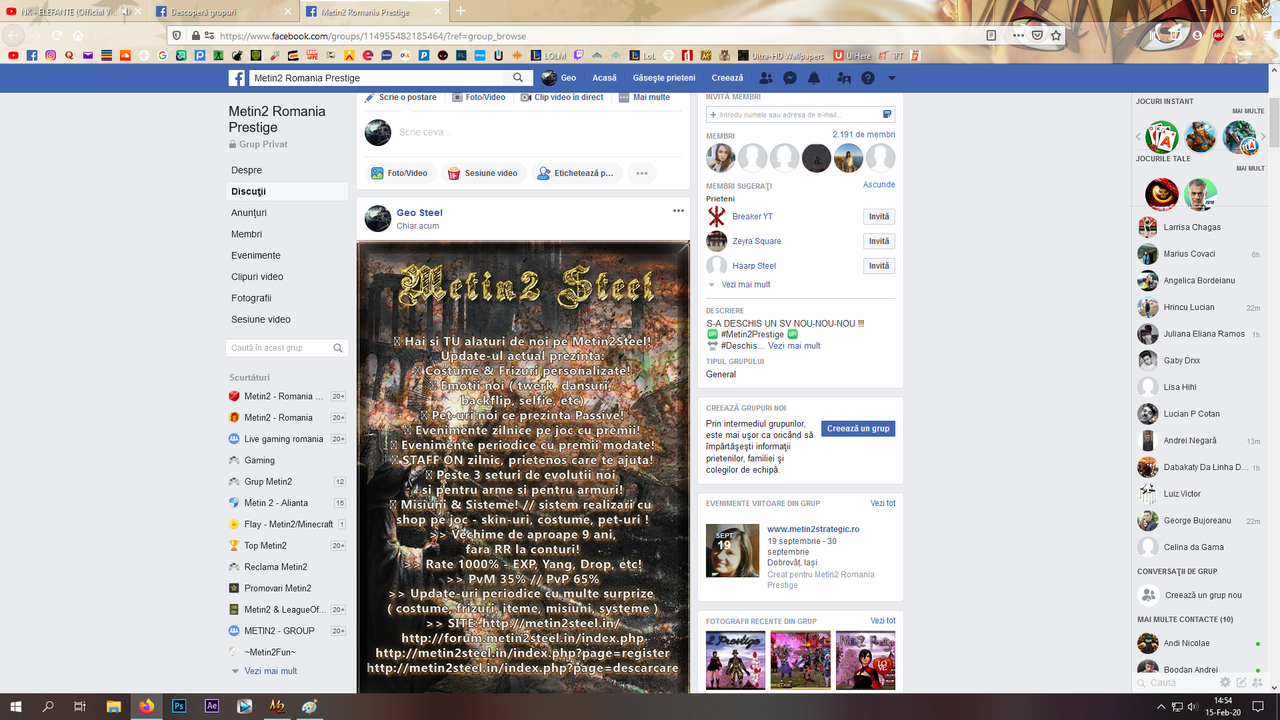
Task: Open the friend requests icon
Action: 766,78
